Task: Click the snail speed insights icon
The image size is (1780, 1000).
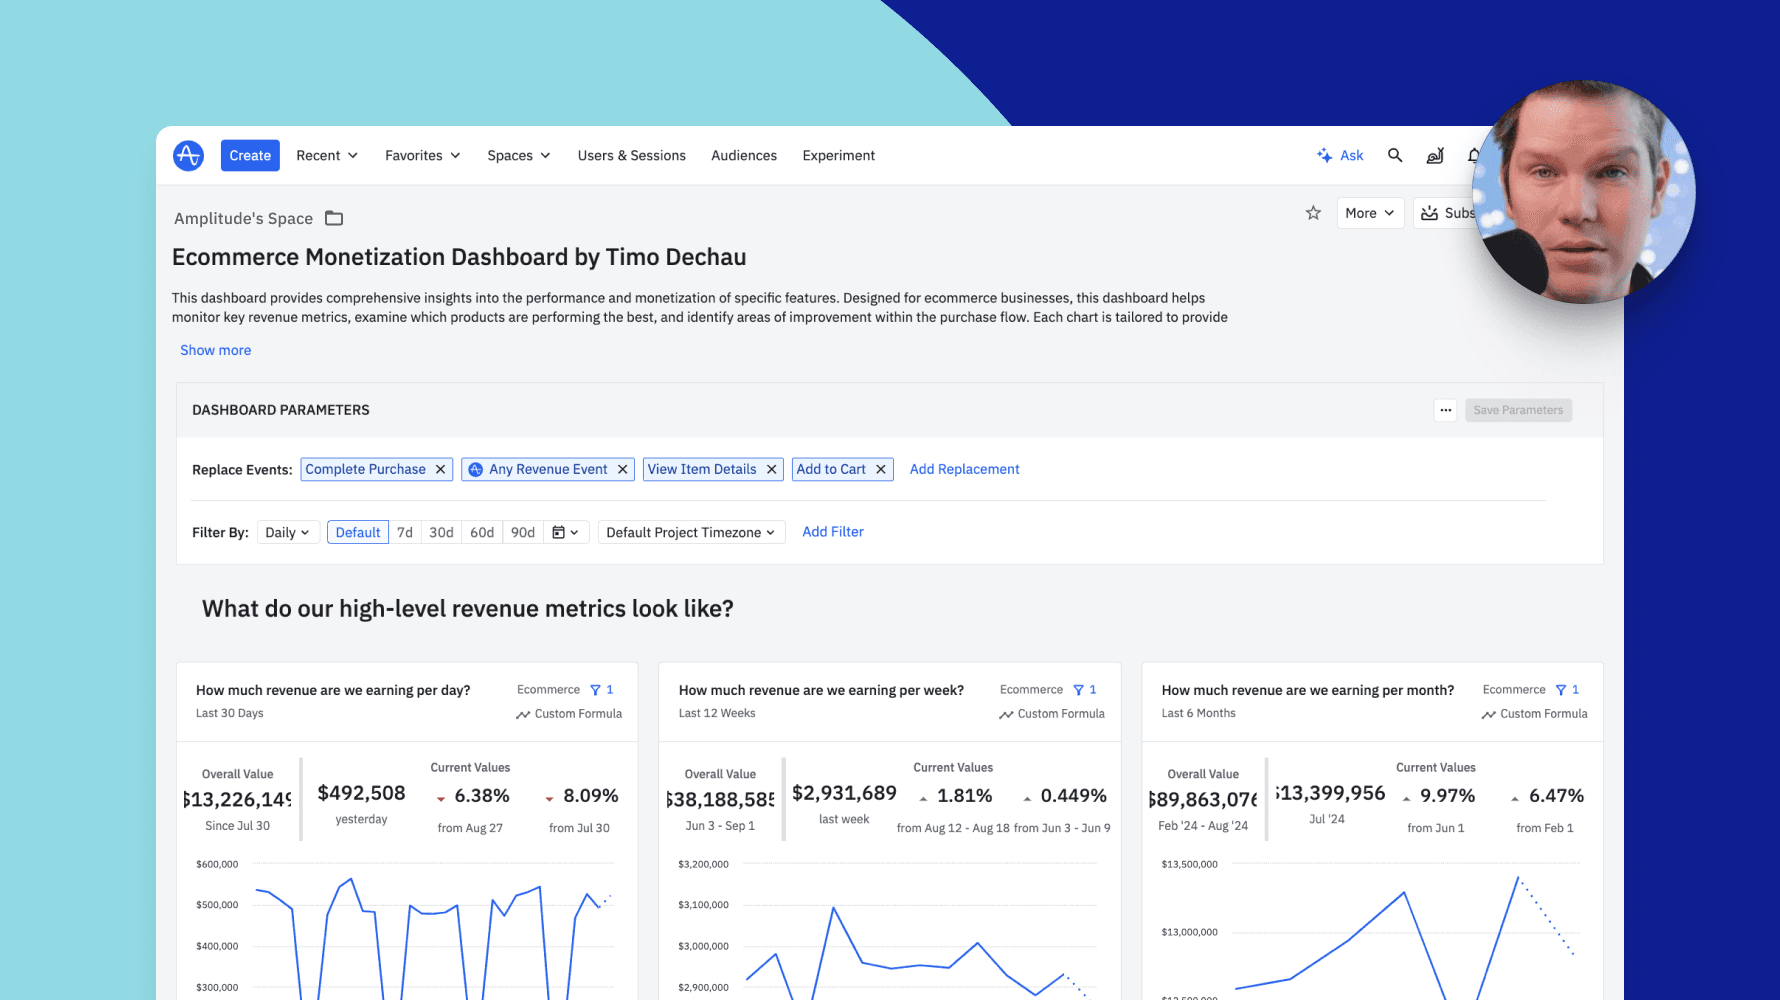Action: (x=1435, y=156)
